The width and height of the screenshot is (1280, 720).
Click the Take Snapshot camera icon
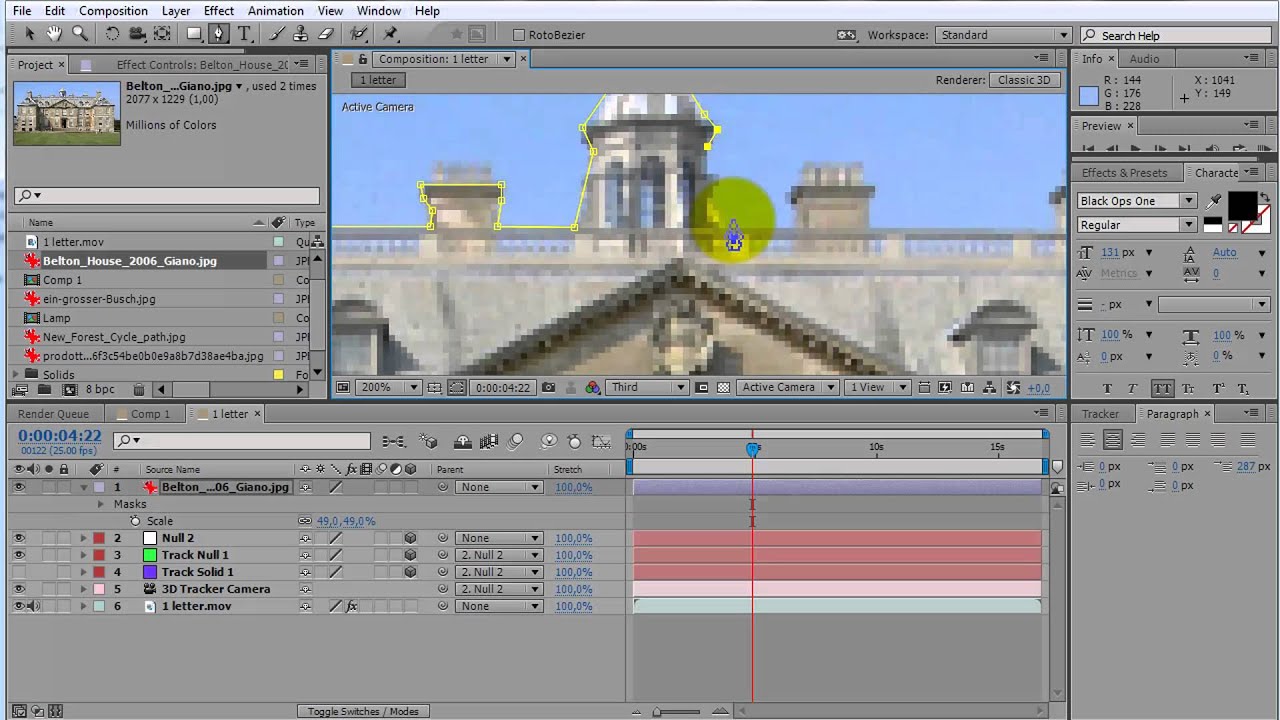[x=550, y=387]
